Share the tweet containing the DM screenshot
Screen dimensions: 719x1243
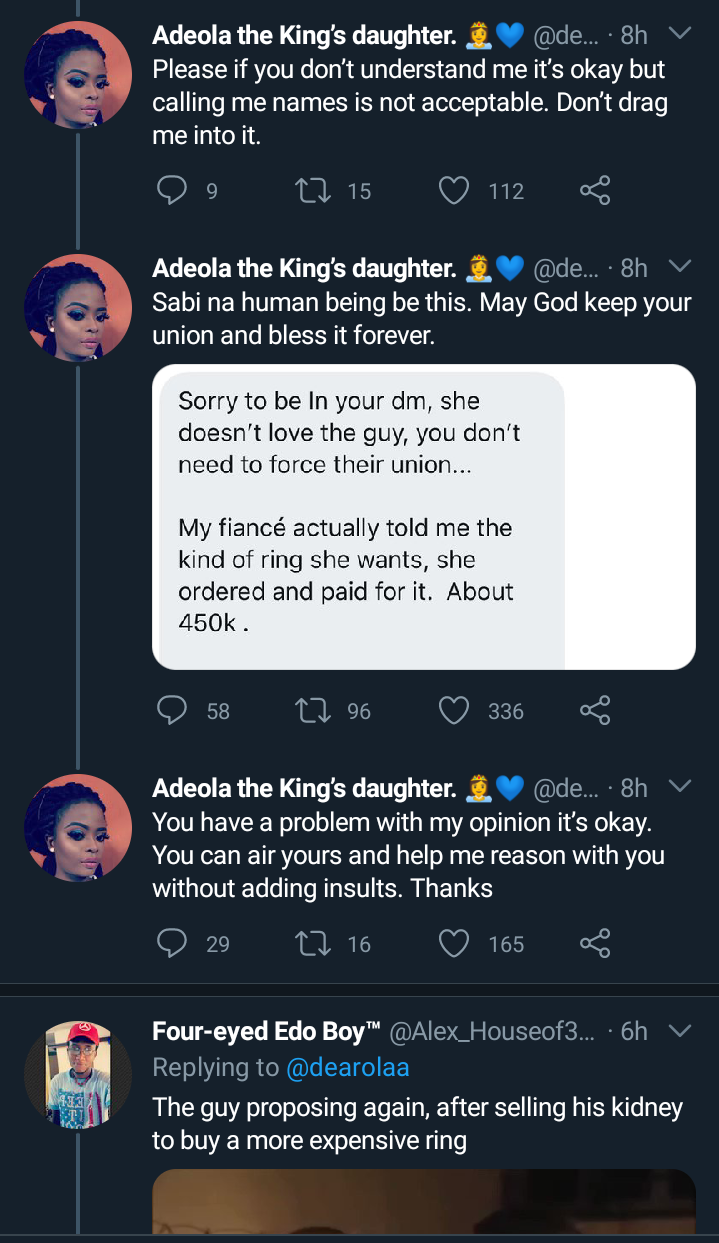595,710
